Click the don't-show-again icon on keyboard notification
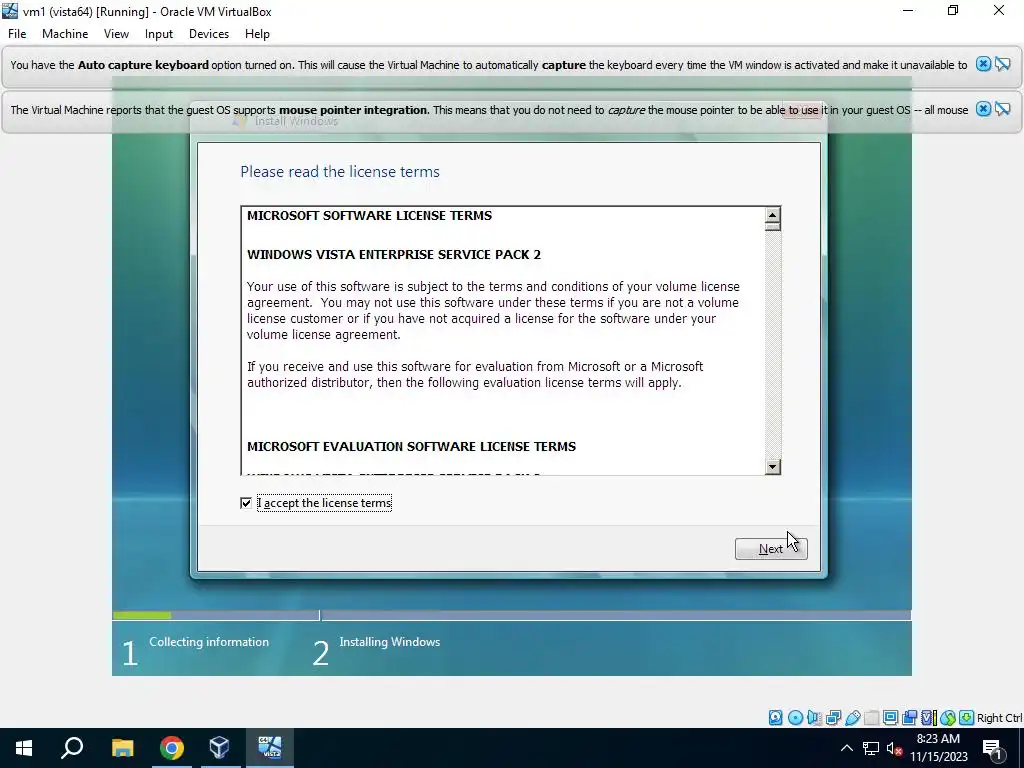This screenshot has height=768, width=1024. coord(1002,64)
